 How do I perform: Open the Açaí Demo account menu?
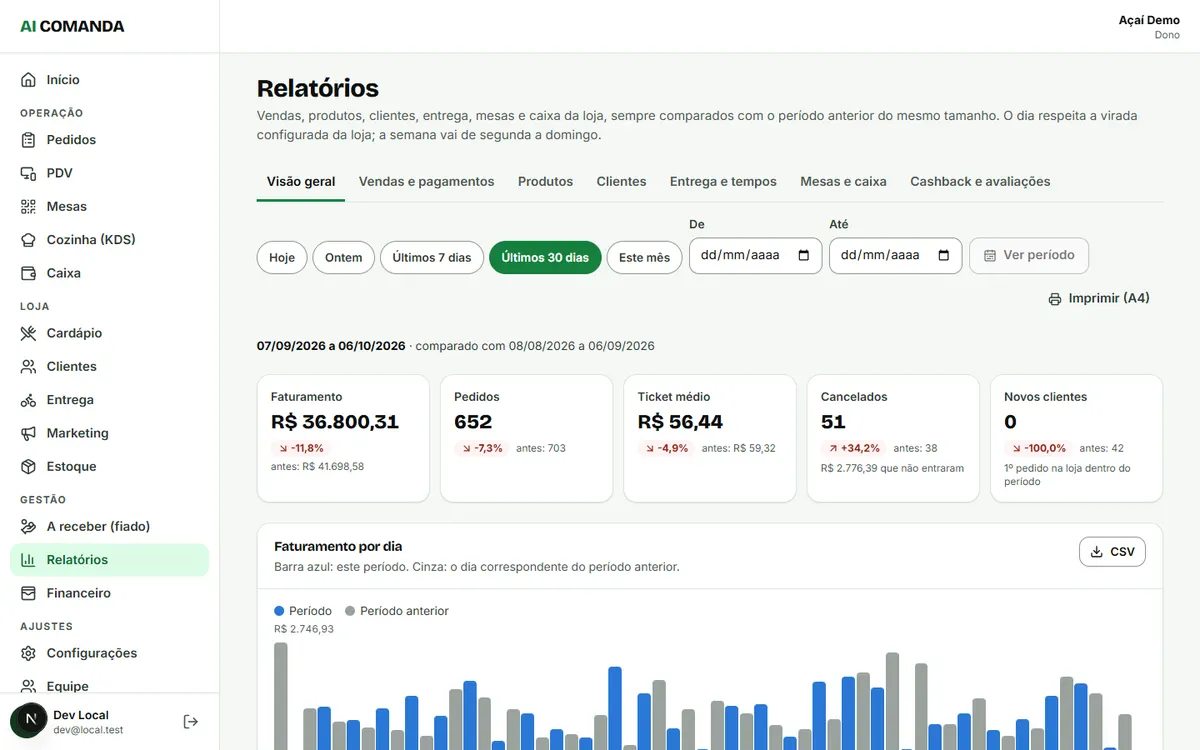click(1149, 27)
